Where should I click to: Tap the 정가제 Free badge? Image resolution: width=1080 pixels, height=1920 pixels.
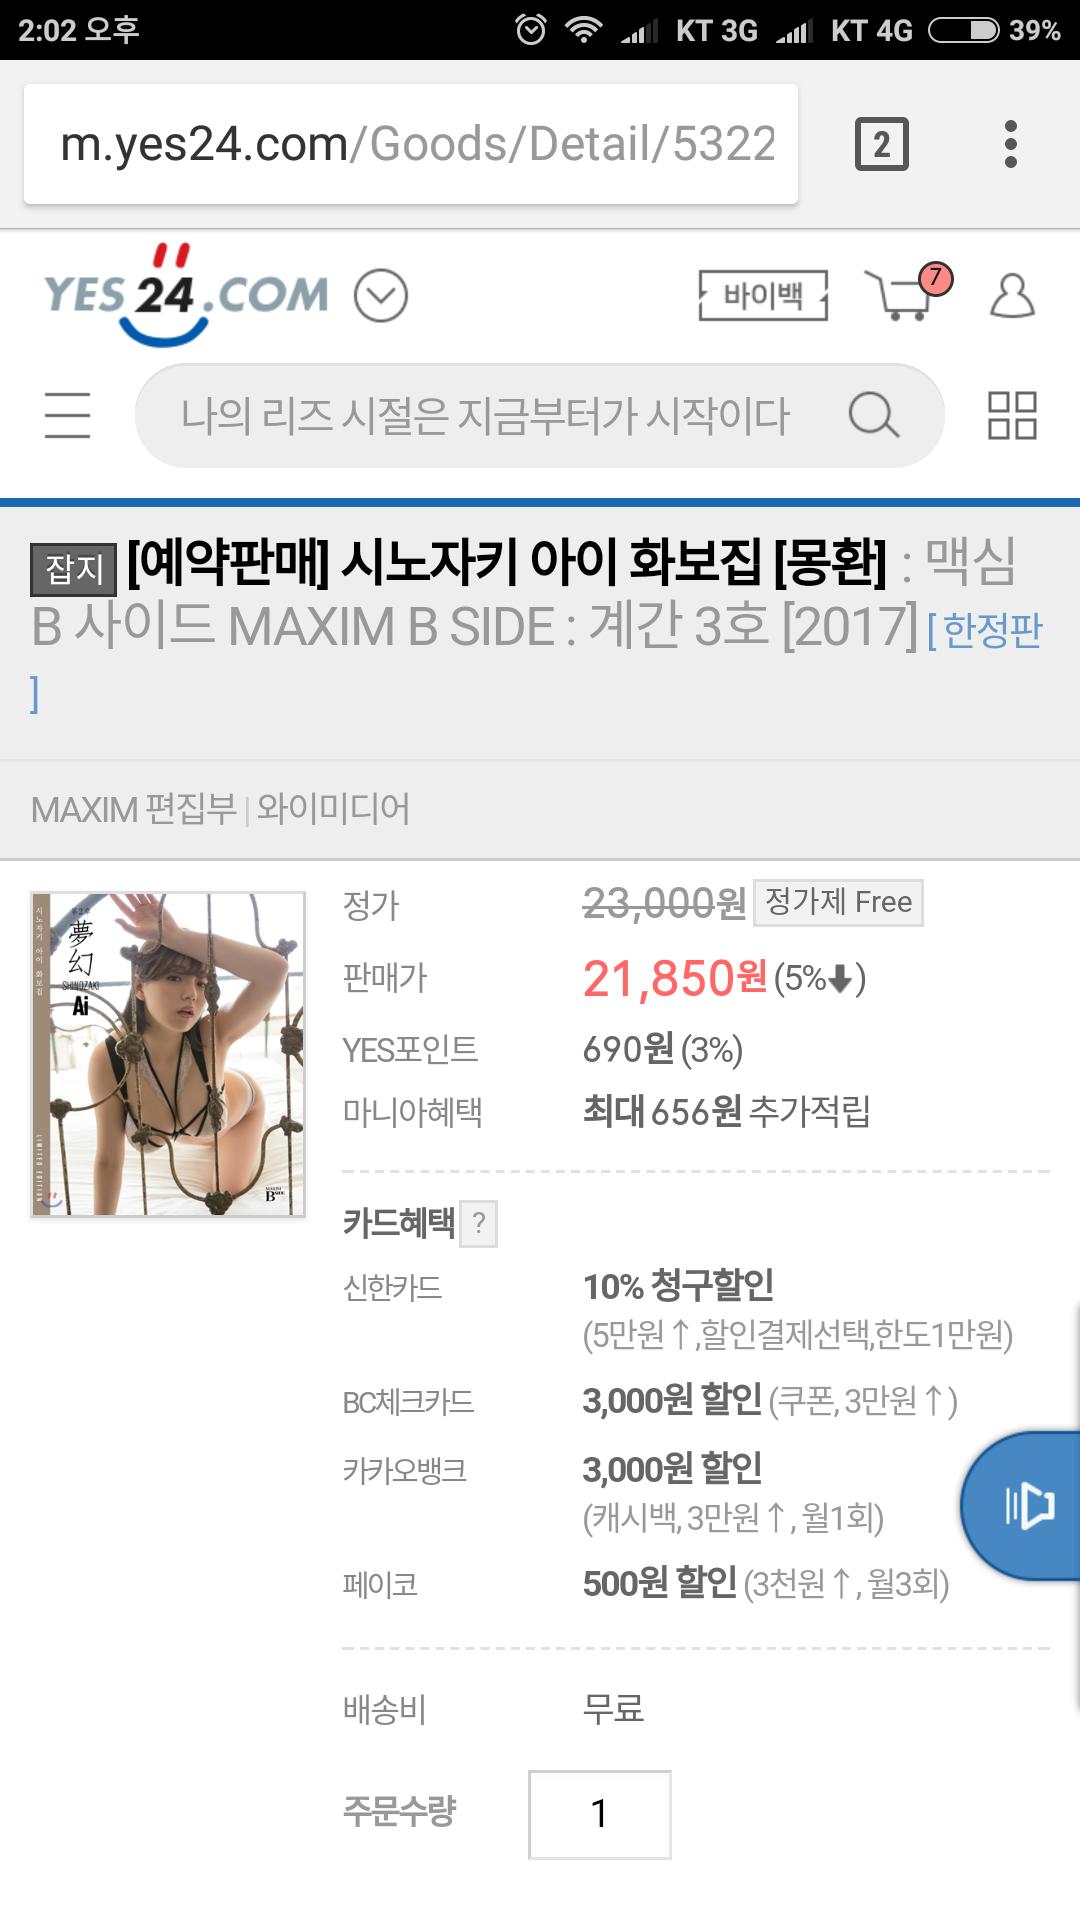(838, 902)
